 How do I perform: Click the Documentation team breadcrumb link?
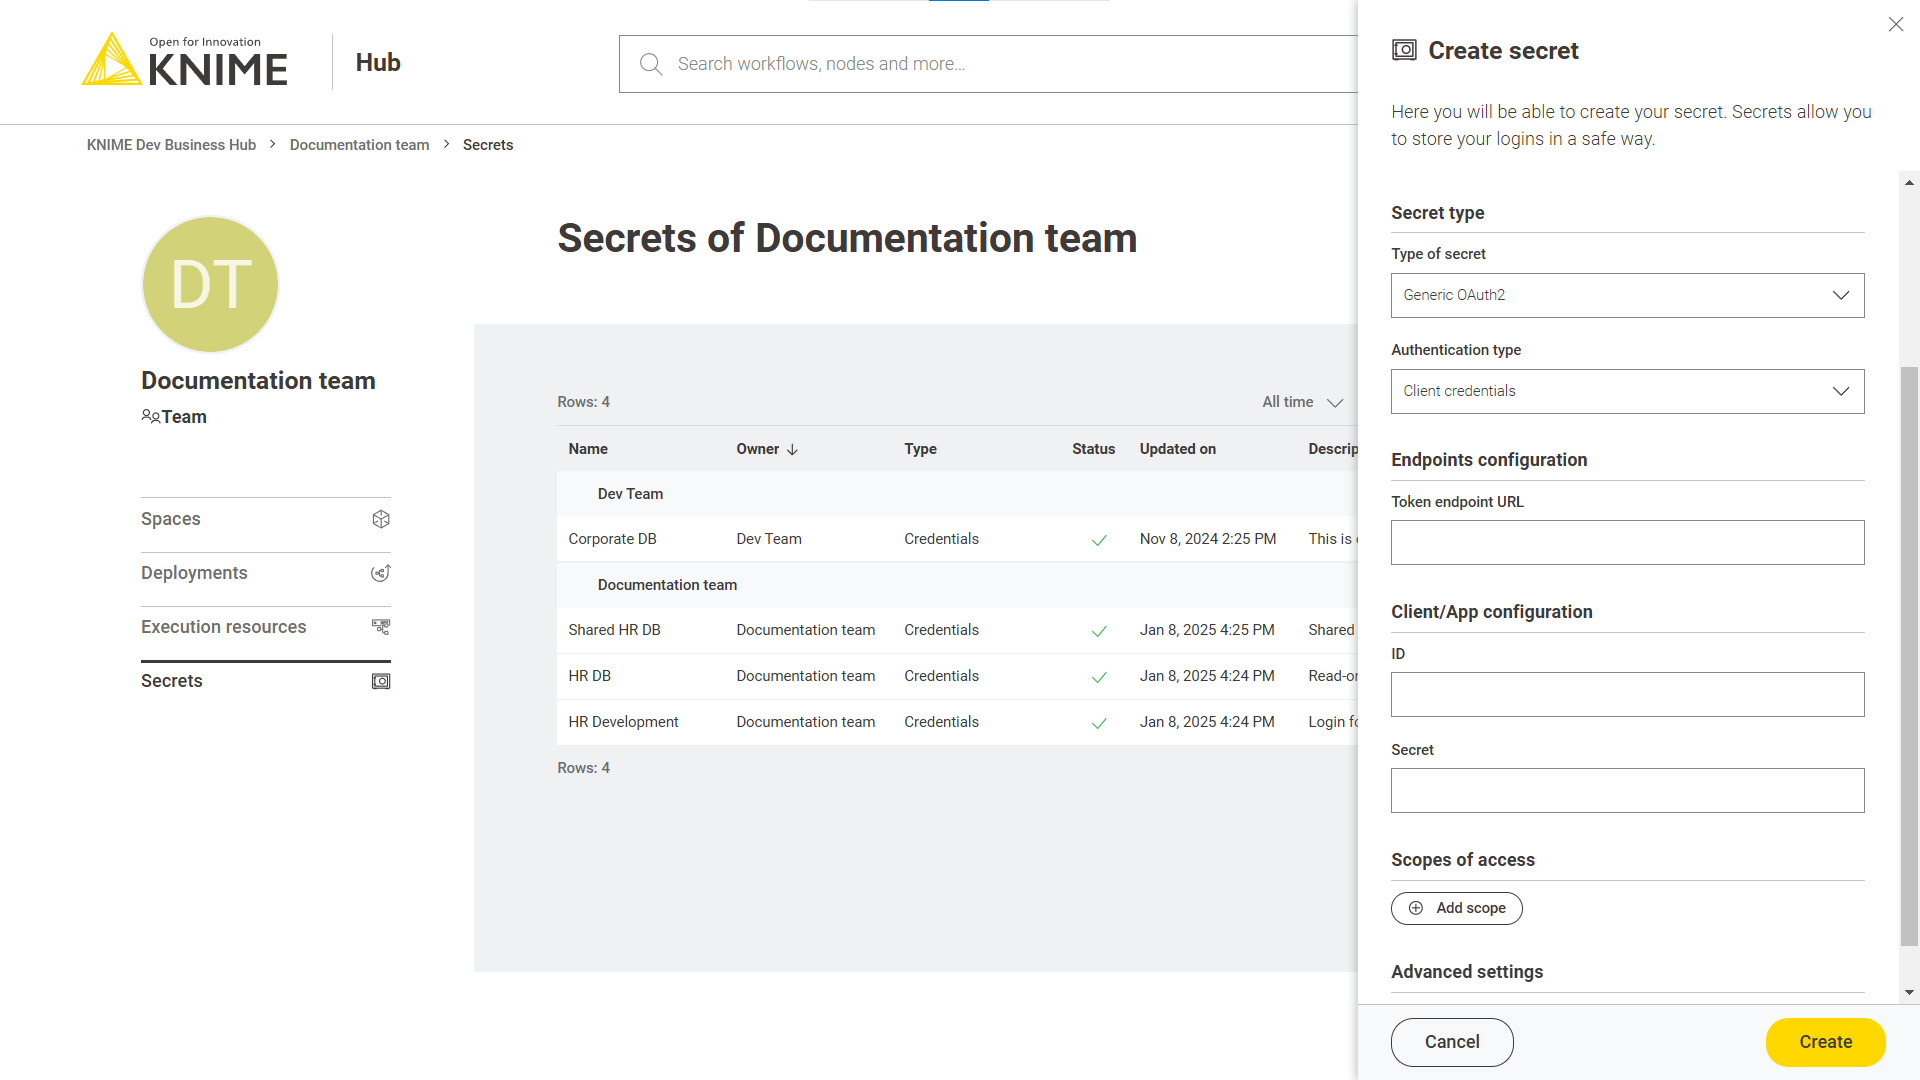pyautogui.click(x=359, y=145)
